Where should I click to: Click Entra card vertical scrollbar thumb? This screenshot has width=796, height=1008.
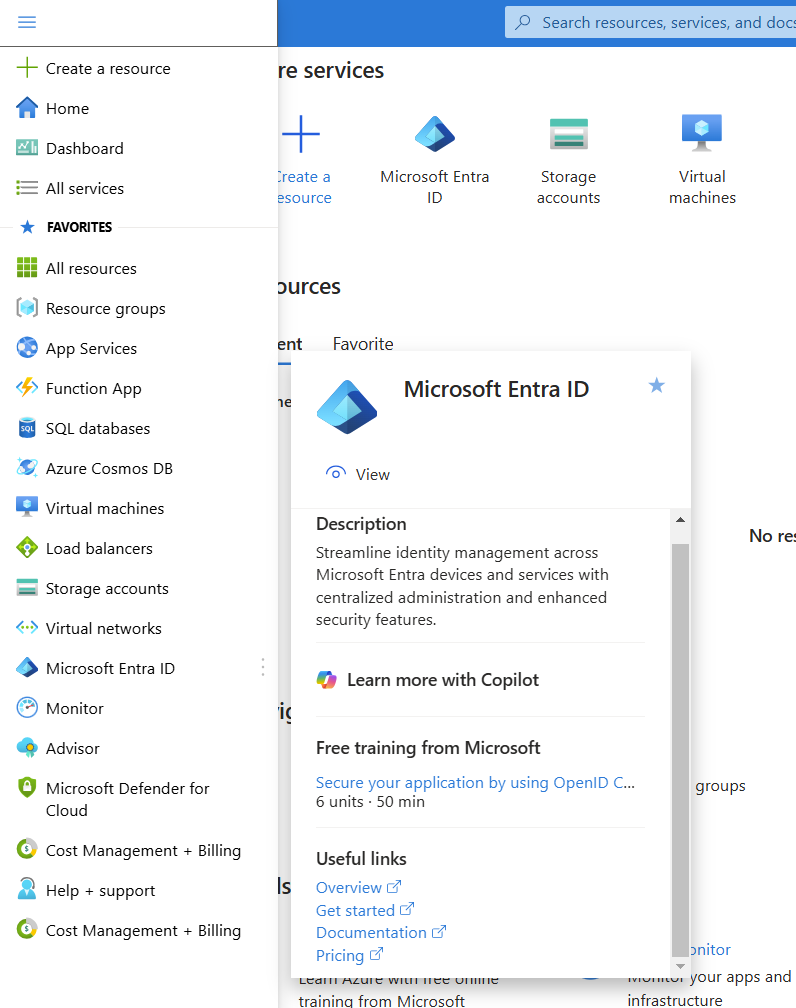(680, 749)
